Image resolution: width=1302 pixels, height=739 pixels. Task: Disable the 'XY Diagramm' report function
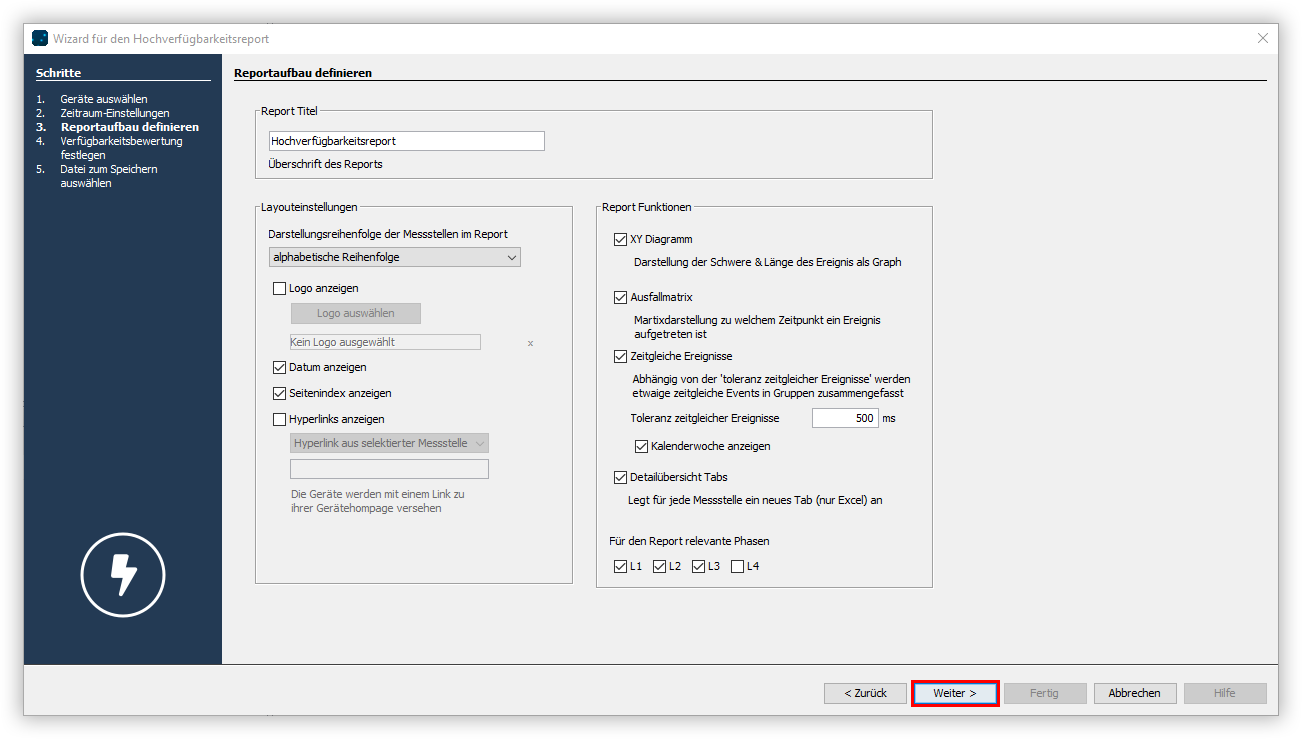click(621, 239)
